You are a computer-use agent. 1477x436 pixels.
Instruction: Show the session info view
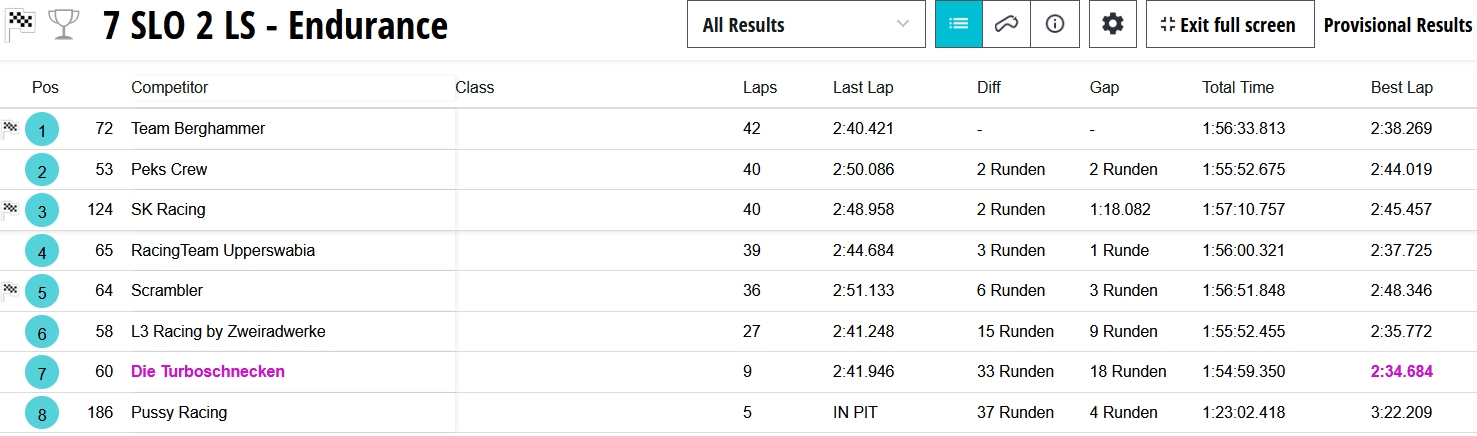(x=1054, y=25)
